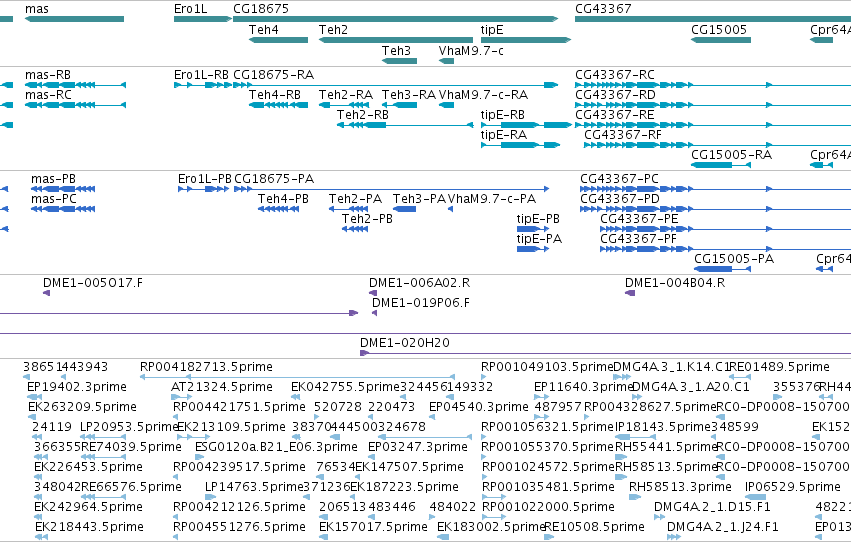
Task: Open transcript mas-RB
Action: coord(75,85)
